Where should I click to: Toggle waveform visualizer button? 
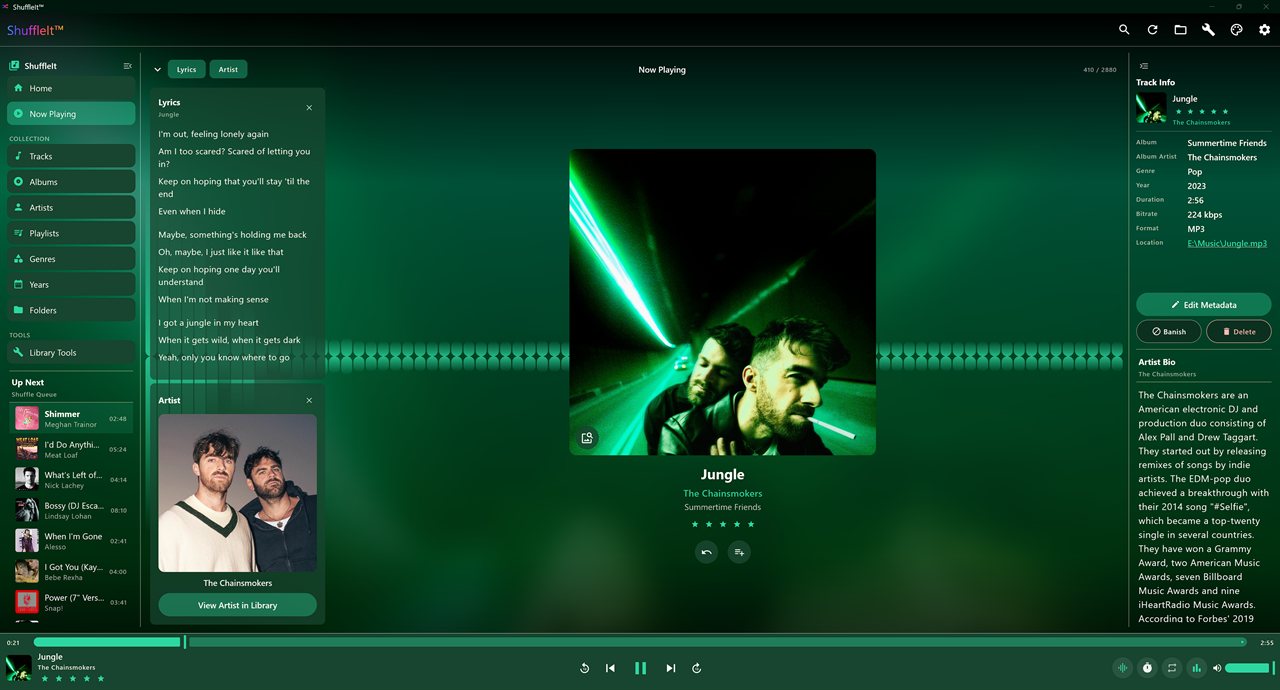pos(1122,668)
